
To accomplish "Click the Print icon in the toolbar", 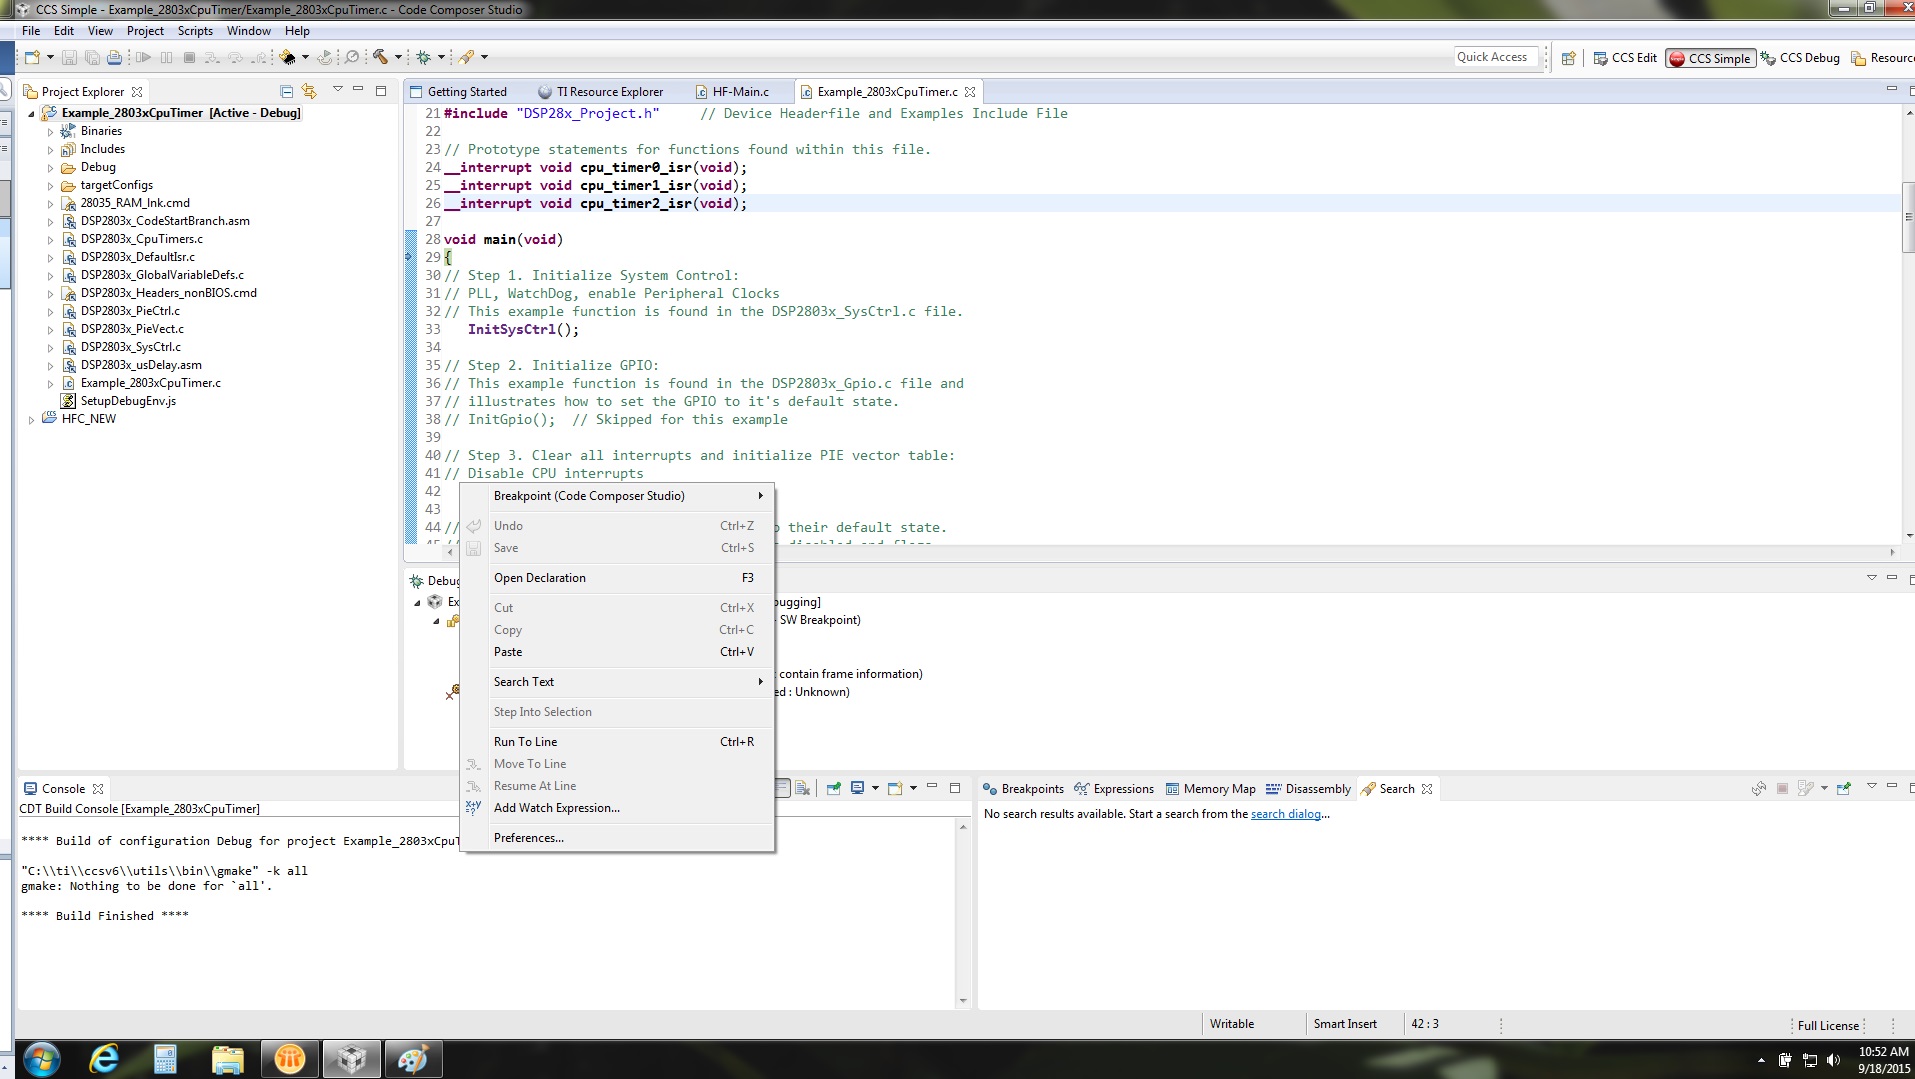I will point(114,57).
